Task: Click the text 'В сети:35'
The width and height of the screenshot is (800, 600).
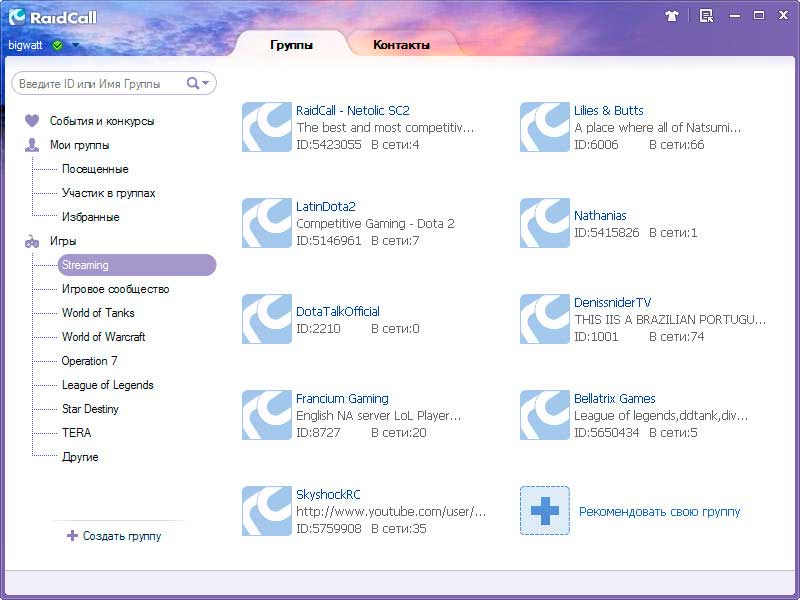Action: coord(398,528)
